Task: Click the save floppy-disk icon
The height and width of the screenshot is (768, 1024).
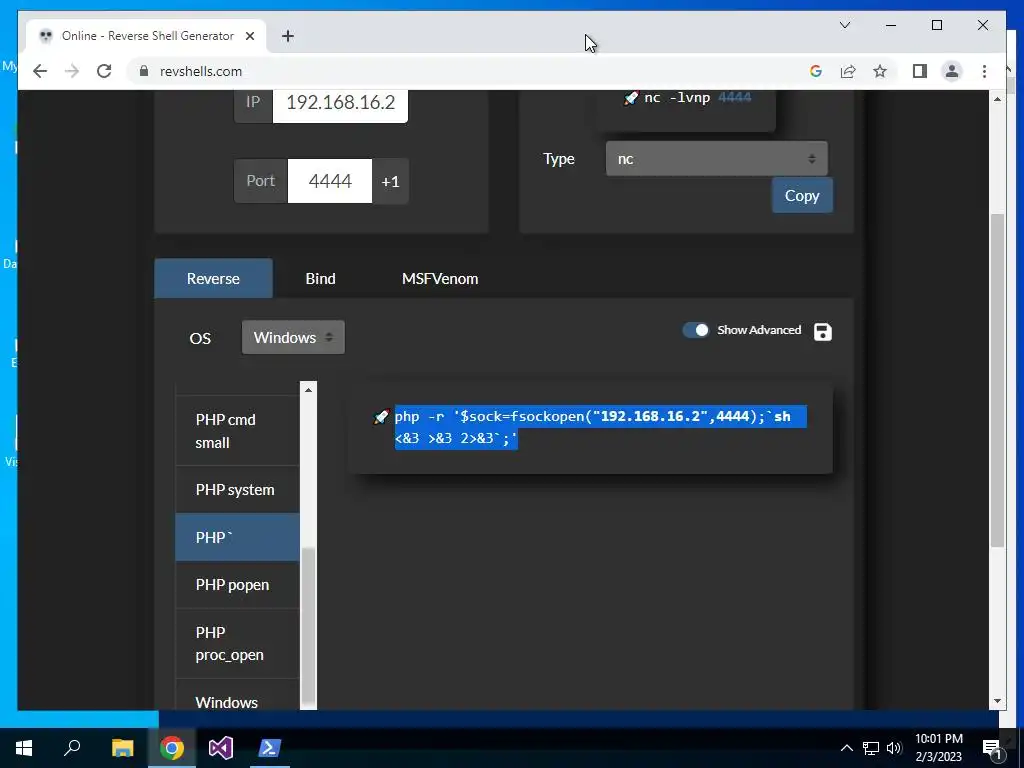Action: 823,332
